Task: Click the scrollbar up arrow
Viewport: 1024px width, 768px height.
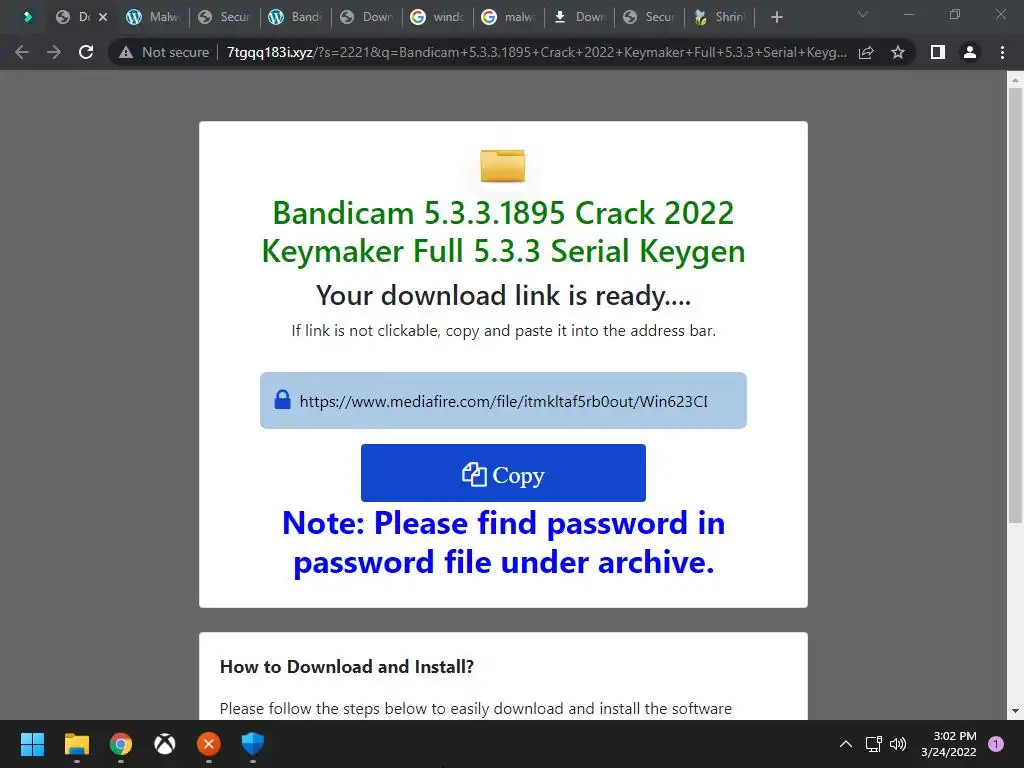Action: coord(1015,80)
